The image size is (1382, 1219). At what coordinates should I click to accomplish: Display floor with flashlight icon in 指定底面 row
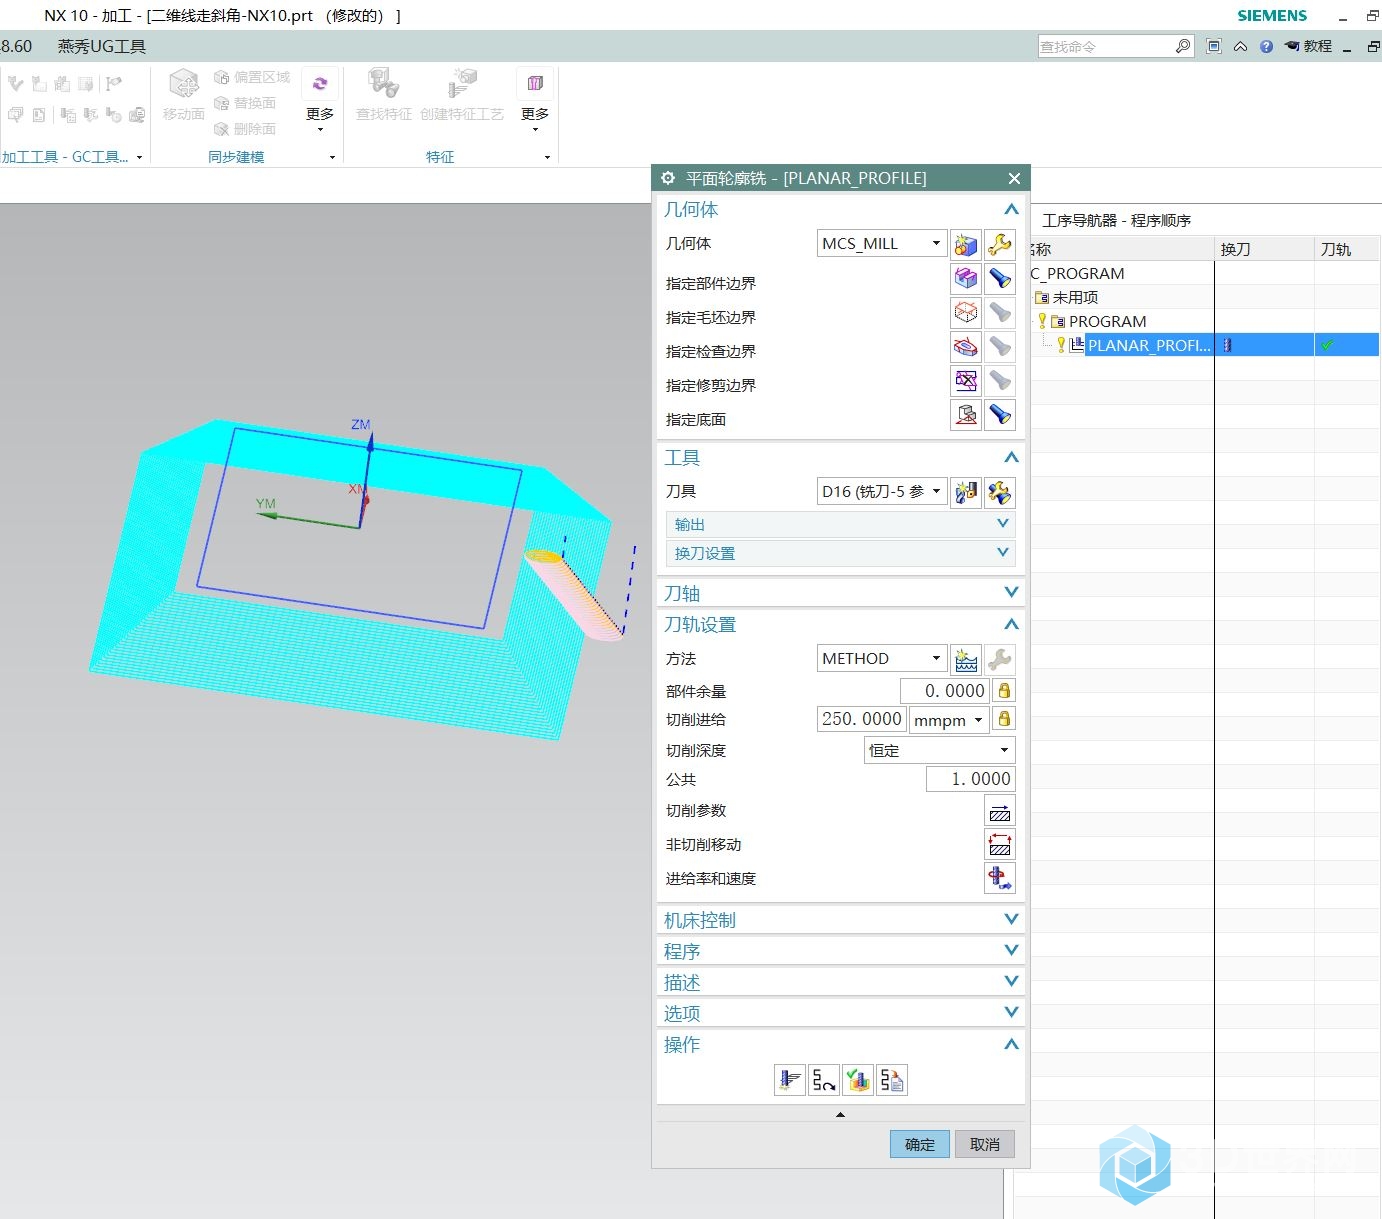1000,415
